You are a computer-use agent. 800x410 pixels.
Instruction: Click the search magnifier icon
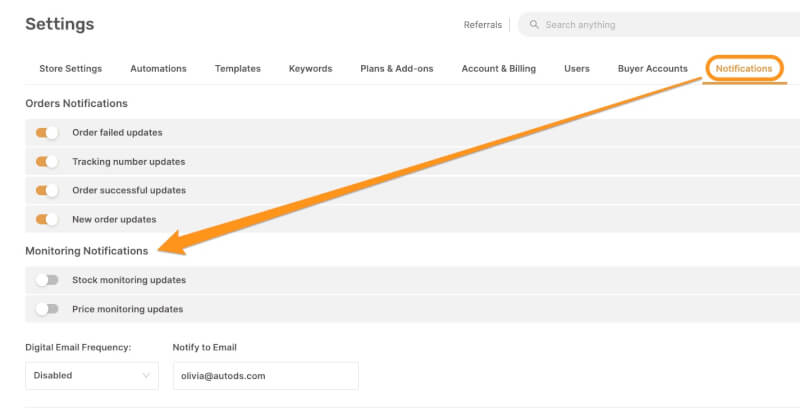coord(535,25)
